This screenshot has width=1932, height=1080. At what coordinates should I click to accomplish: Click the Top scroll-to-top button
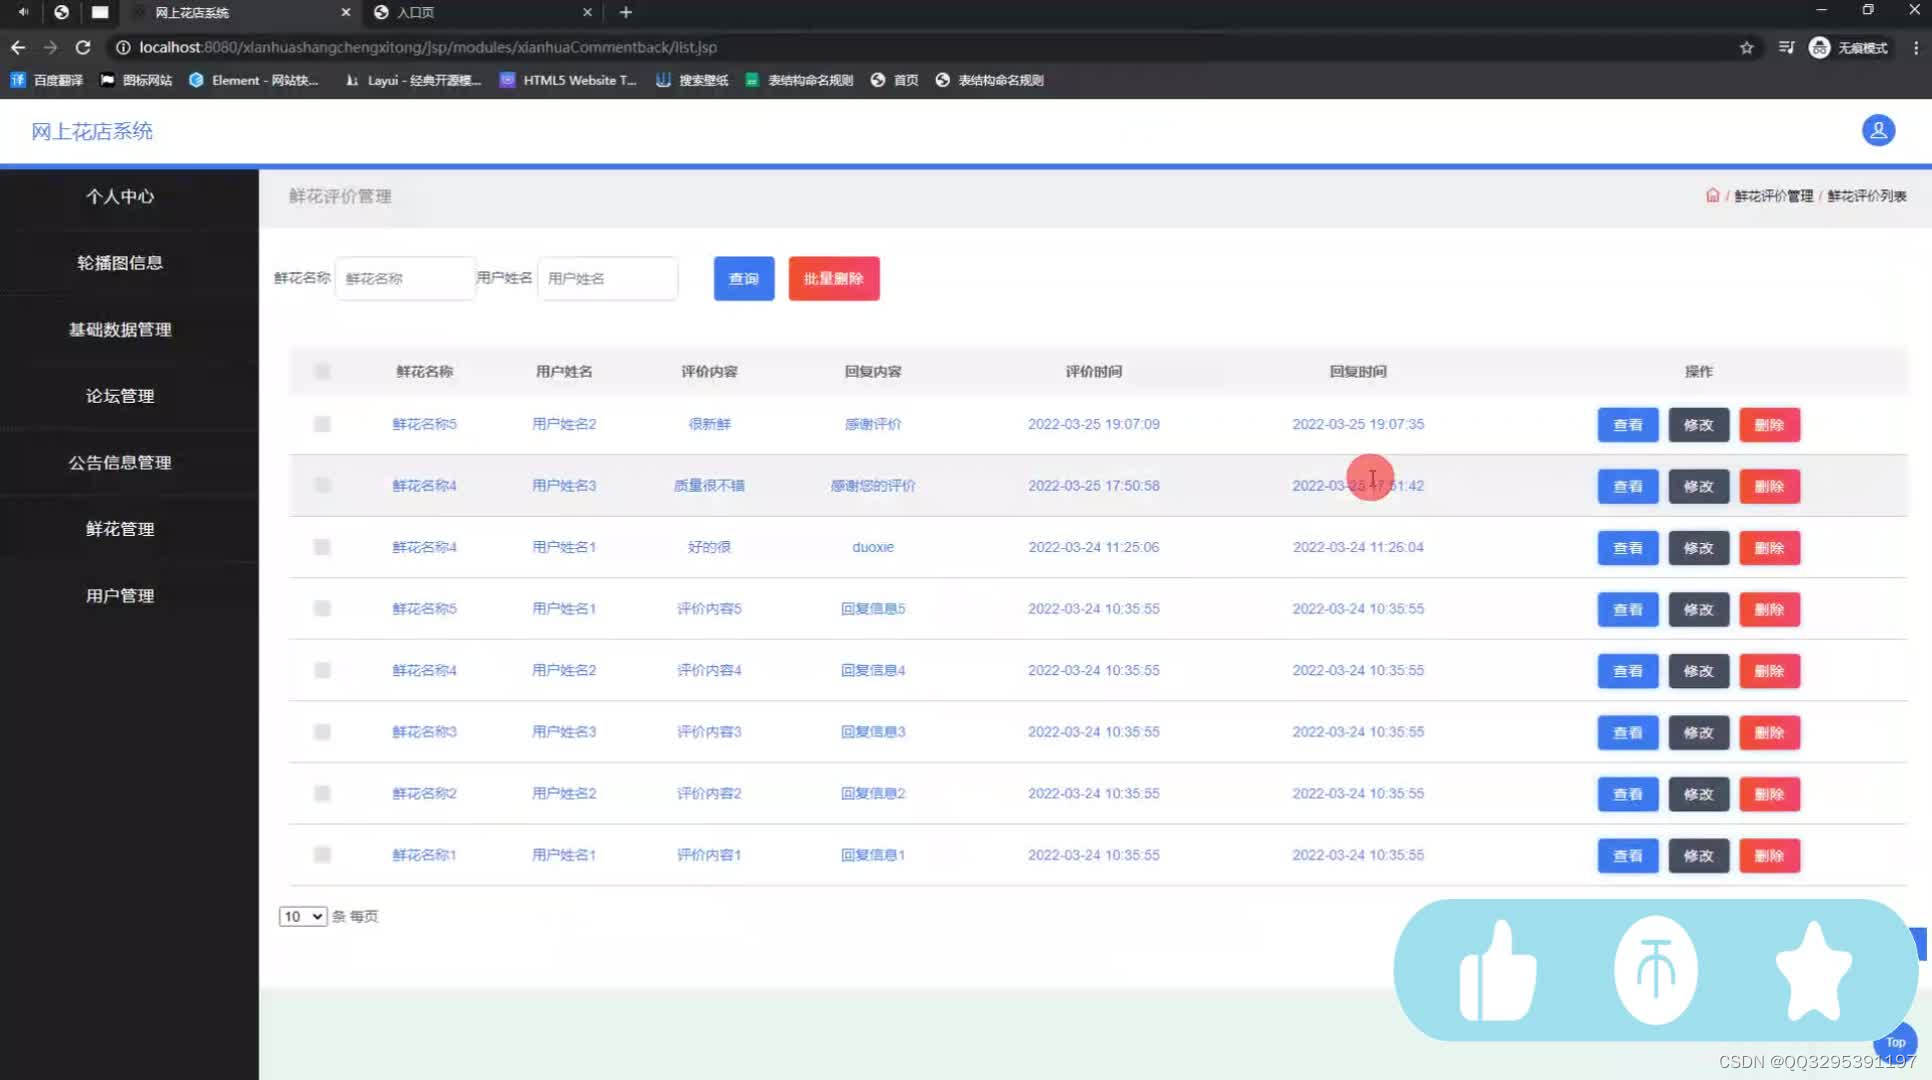(1895, 1042)
